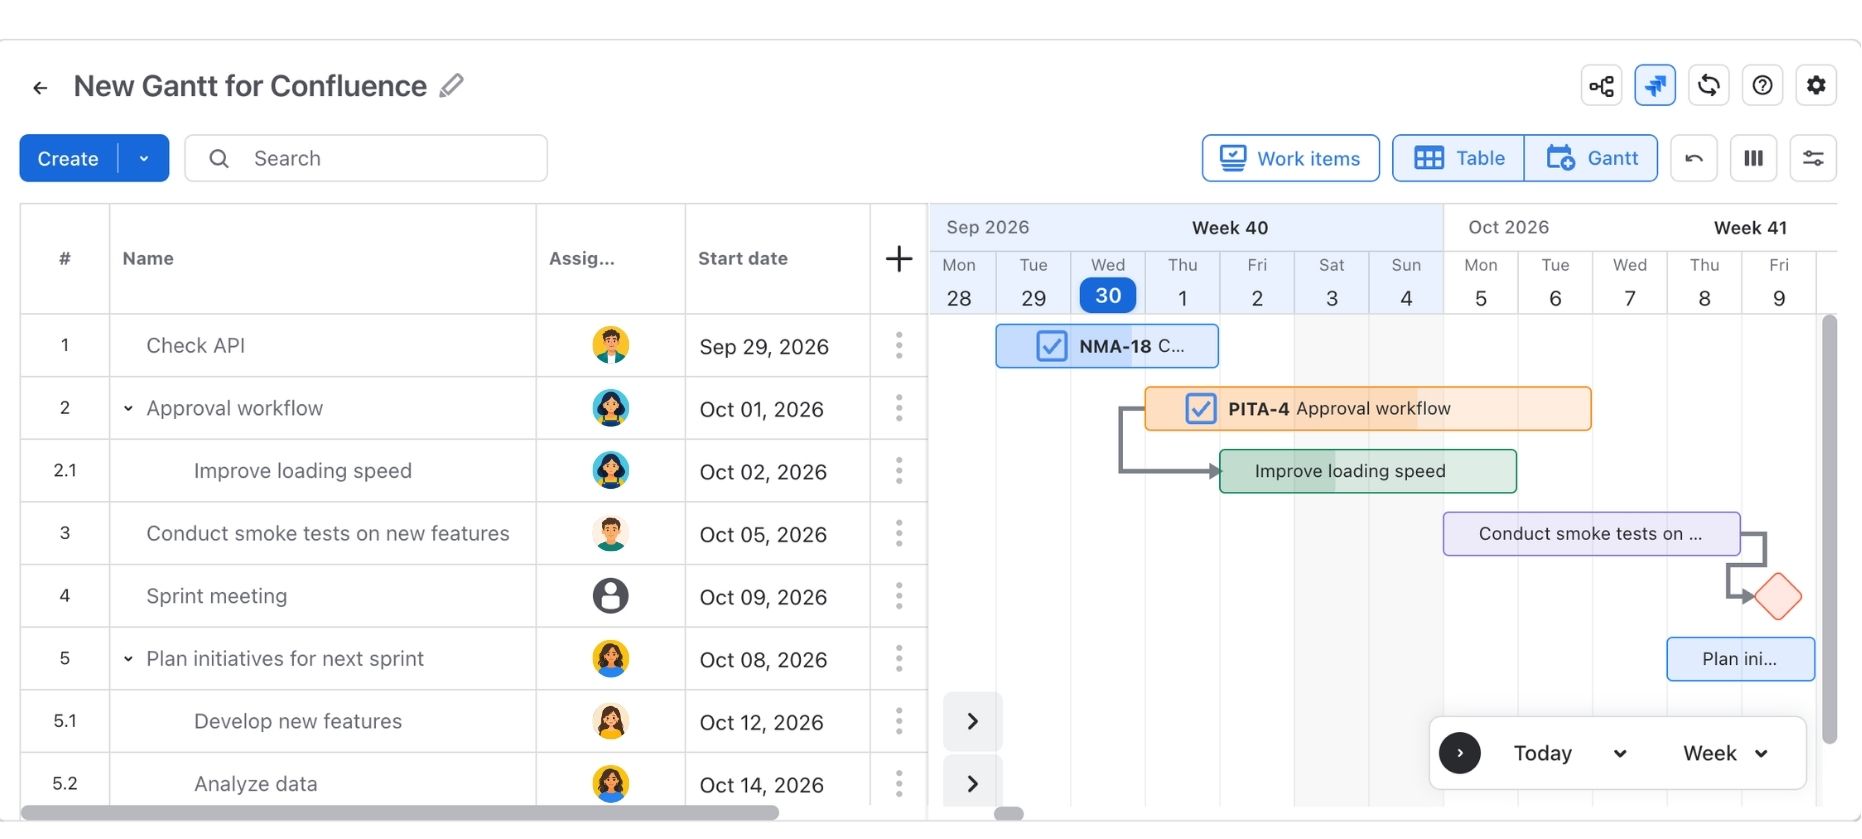Image resolution: width=1862 pixels, height=839 pixels.
Task: Toggle the checkbox on the NMA-18 bar
Action: click(1051, 346)
